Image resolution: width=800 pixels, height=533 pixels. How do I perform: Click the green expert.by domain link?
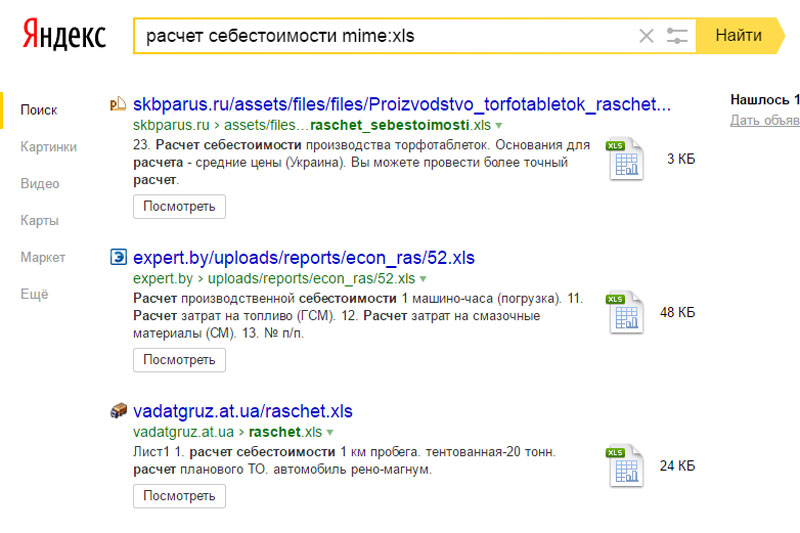pyautogui.click(x=163, y=278)
